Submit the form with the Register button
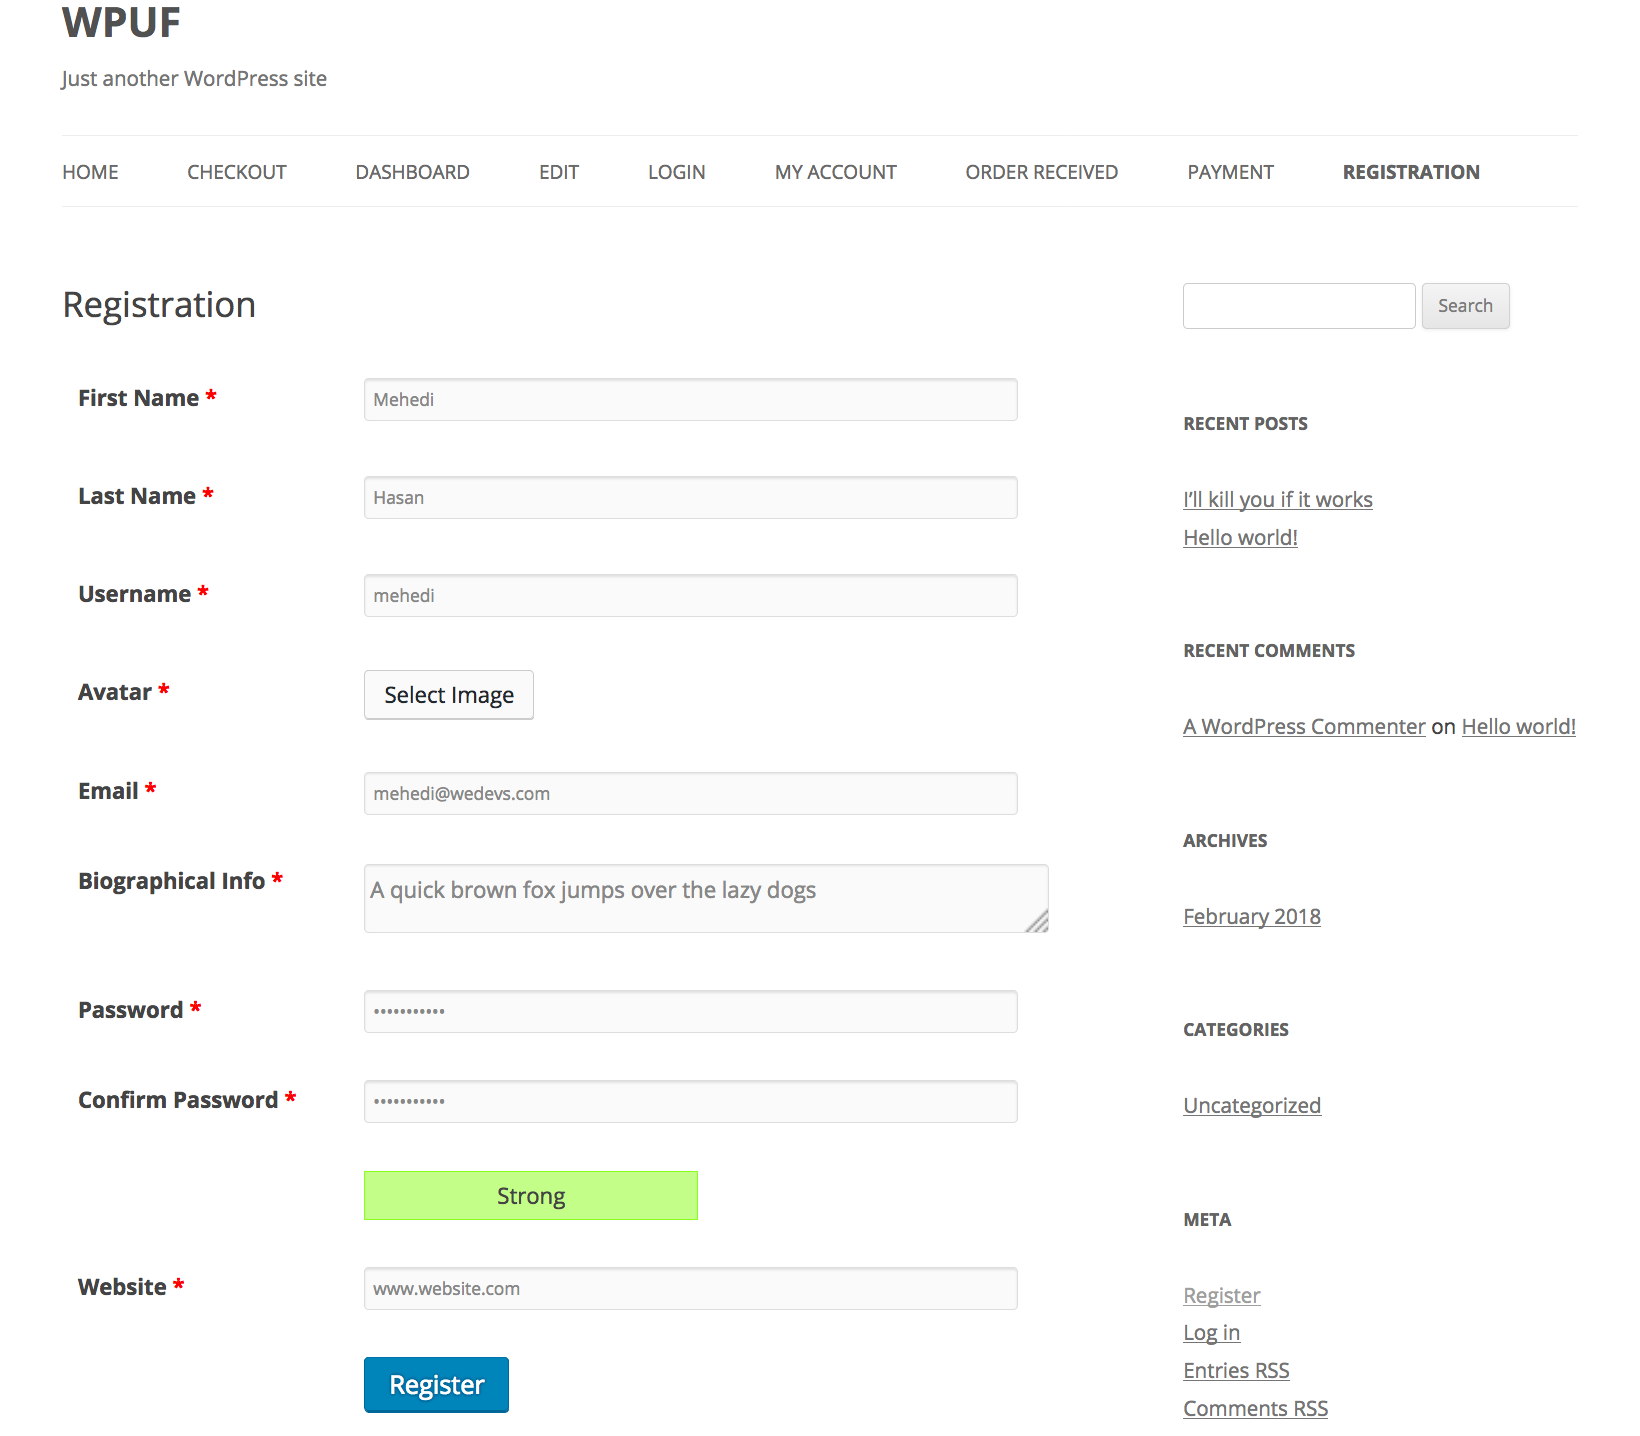The height and width of the screenshot is (1436, 1640). (x=436, y=1385)
